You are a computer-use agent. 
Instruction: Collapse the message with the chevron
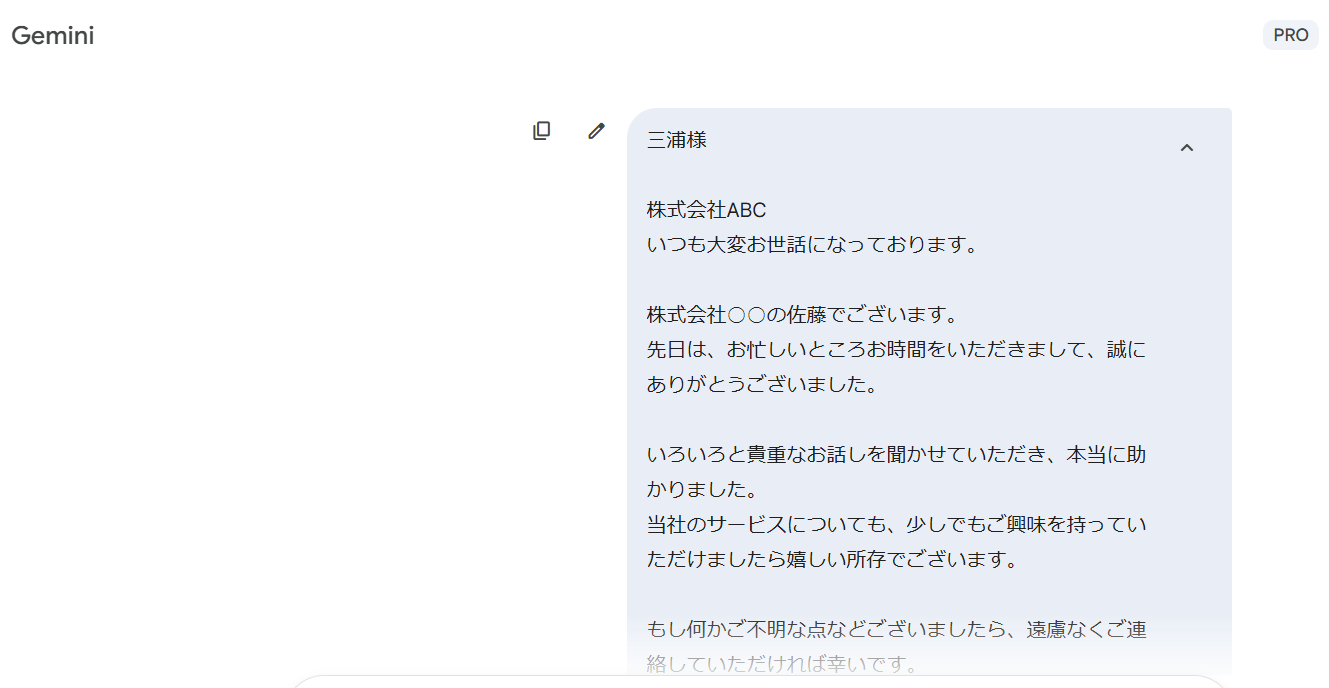(x=1187, y=148)
